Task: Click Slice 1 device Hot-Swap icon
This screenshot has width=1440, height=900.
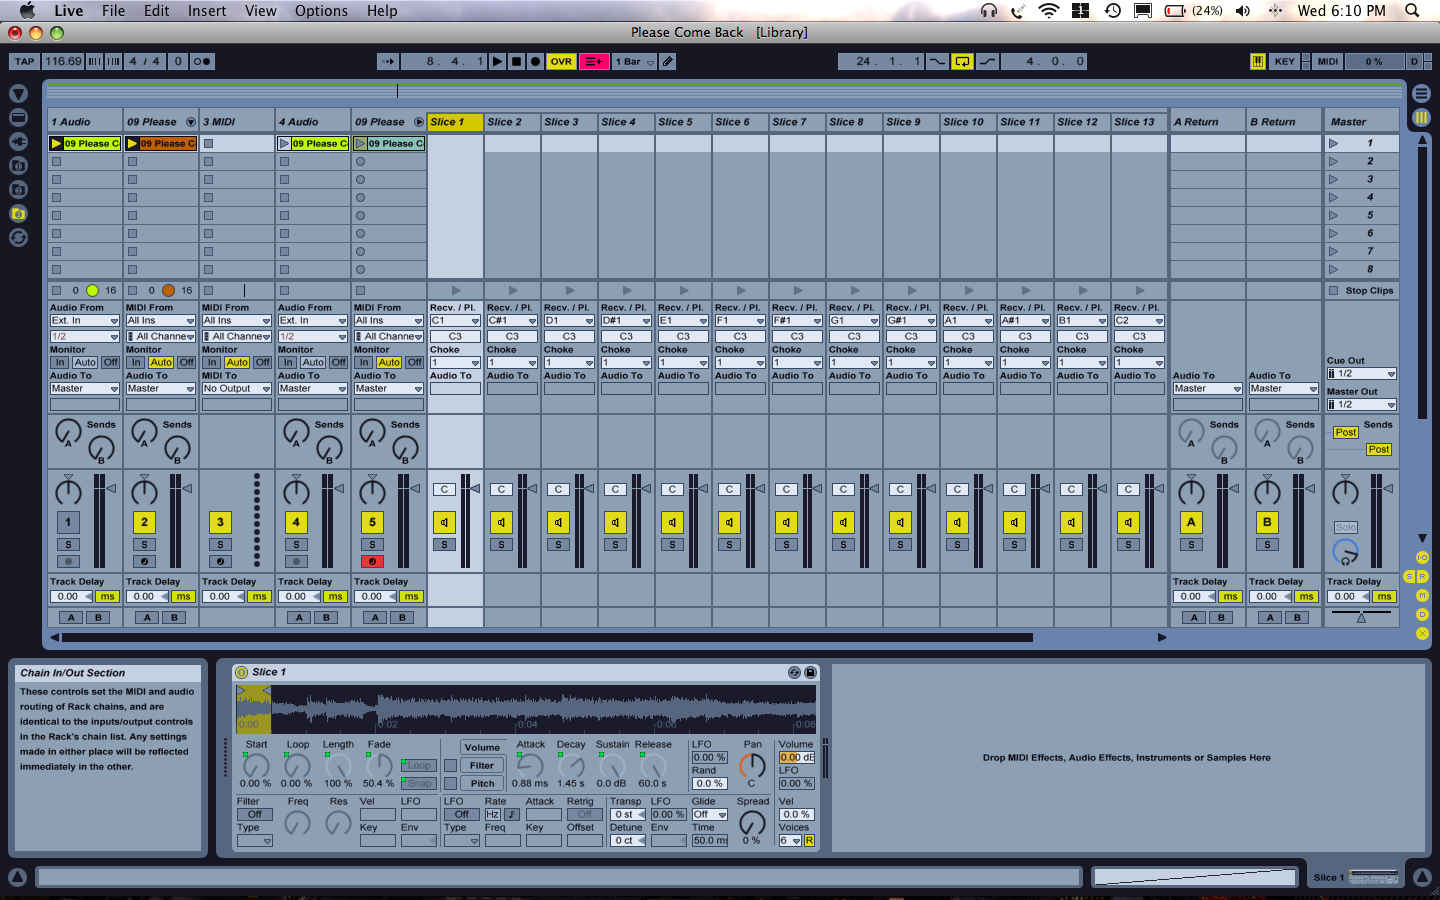Action: (794, 672)
